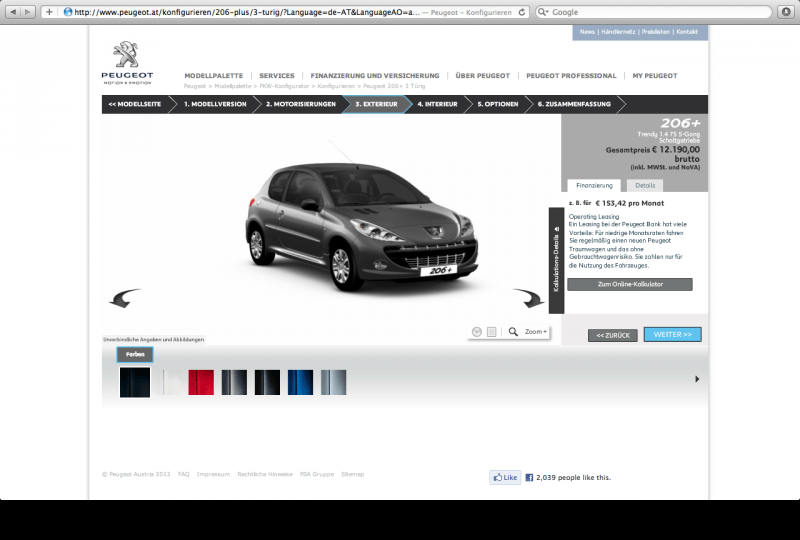The image size is (800, 540).
Task: Reload the page with refresh icon
Action: [521, 12]
